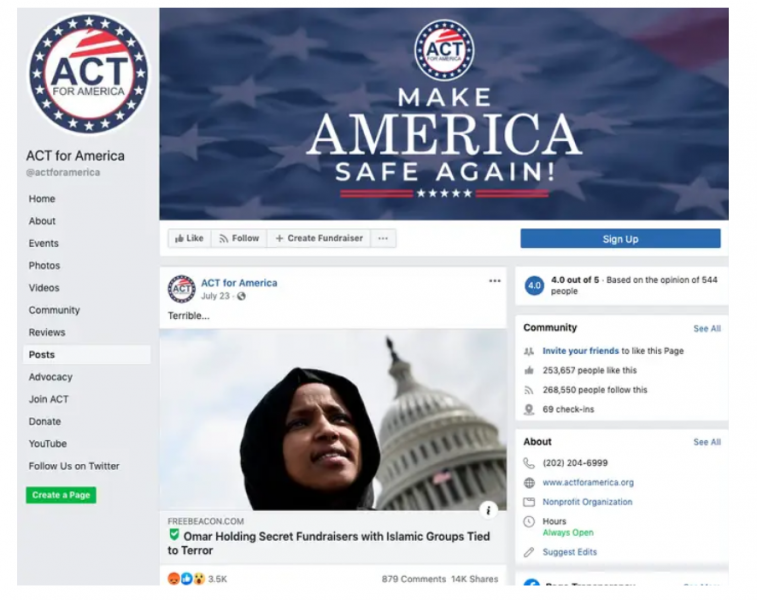Open ACT for America post author link

click(239, 283)
